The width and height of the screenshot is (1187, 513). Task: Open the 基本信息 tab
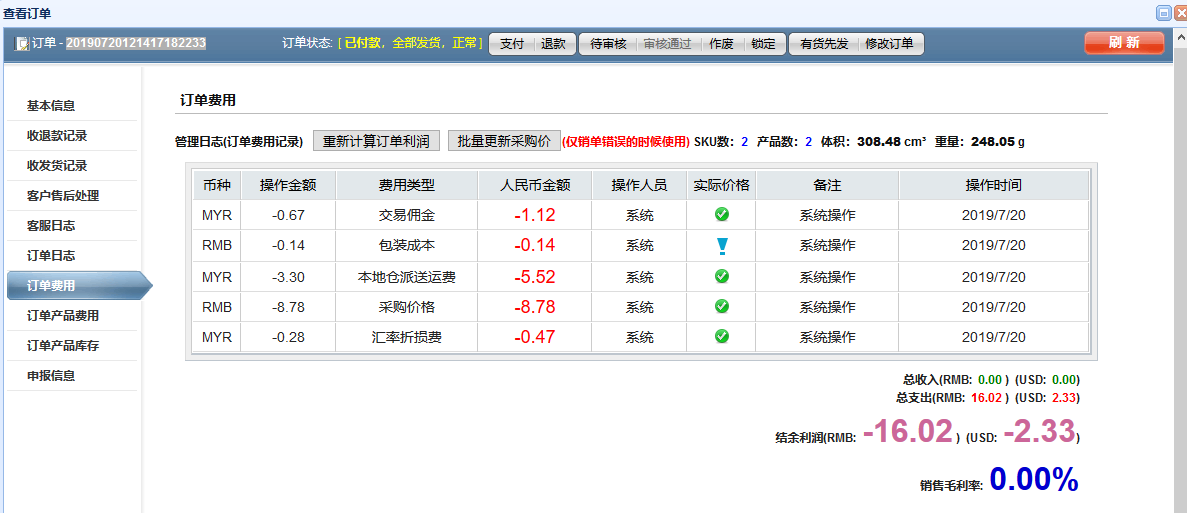click(51, 106)
